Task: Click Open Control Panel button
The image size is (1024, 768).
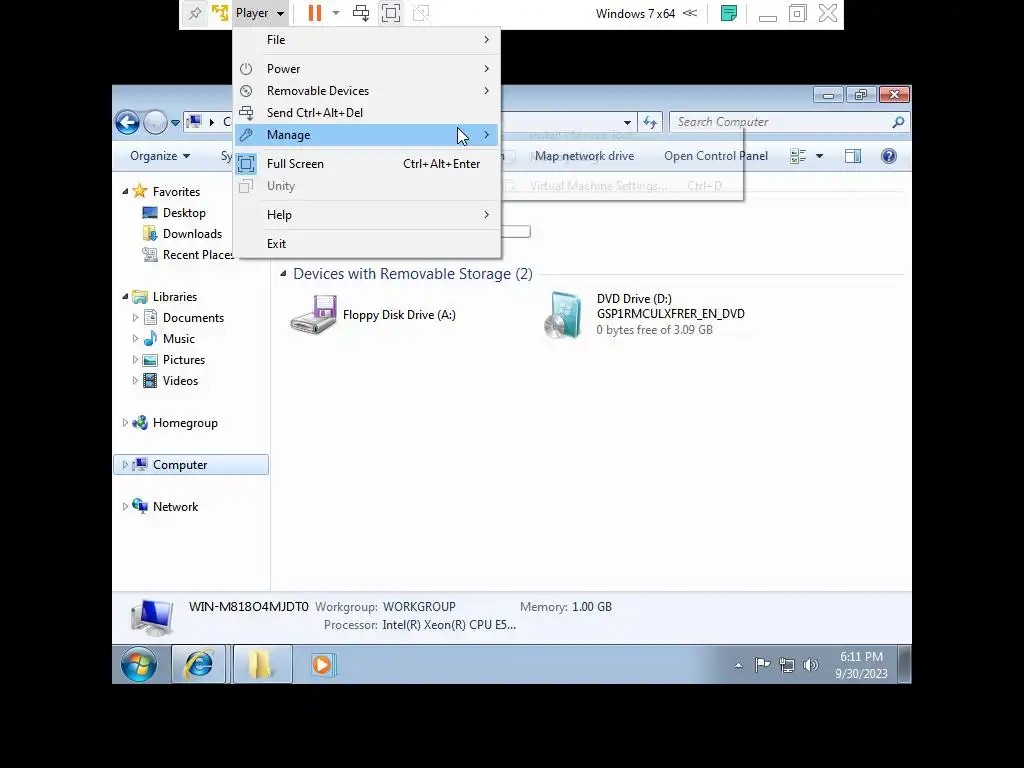Action: pos(716,156)
